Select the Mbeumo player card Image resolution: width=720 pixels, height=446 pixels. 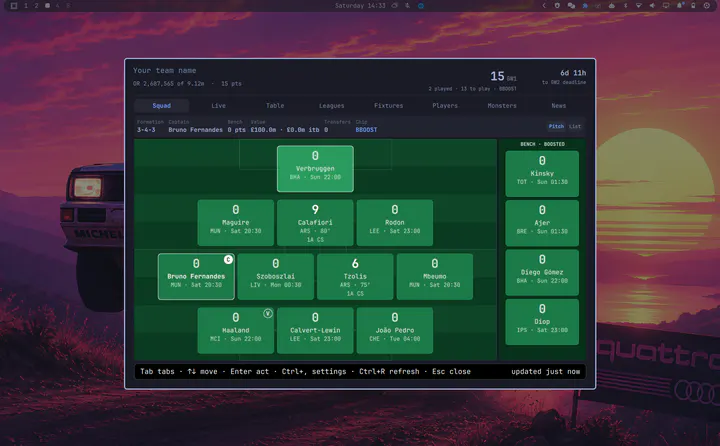pos(434,277)
